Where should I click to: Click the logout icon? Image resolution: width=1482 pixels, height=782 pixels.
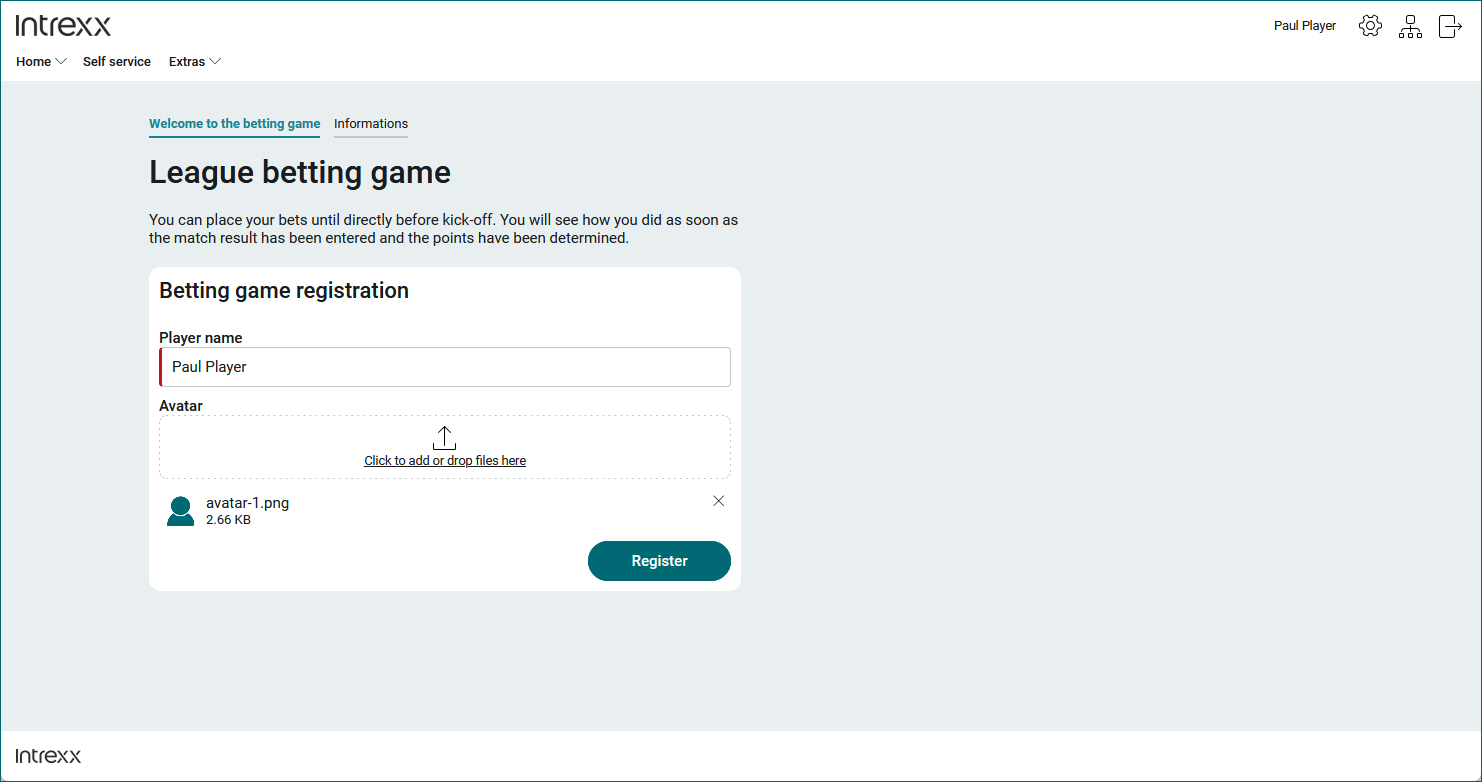point(1450,26)
